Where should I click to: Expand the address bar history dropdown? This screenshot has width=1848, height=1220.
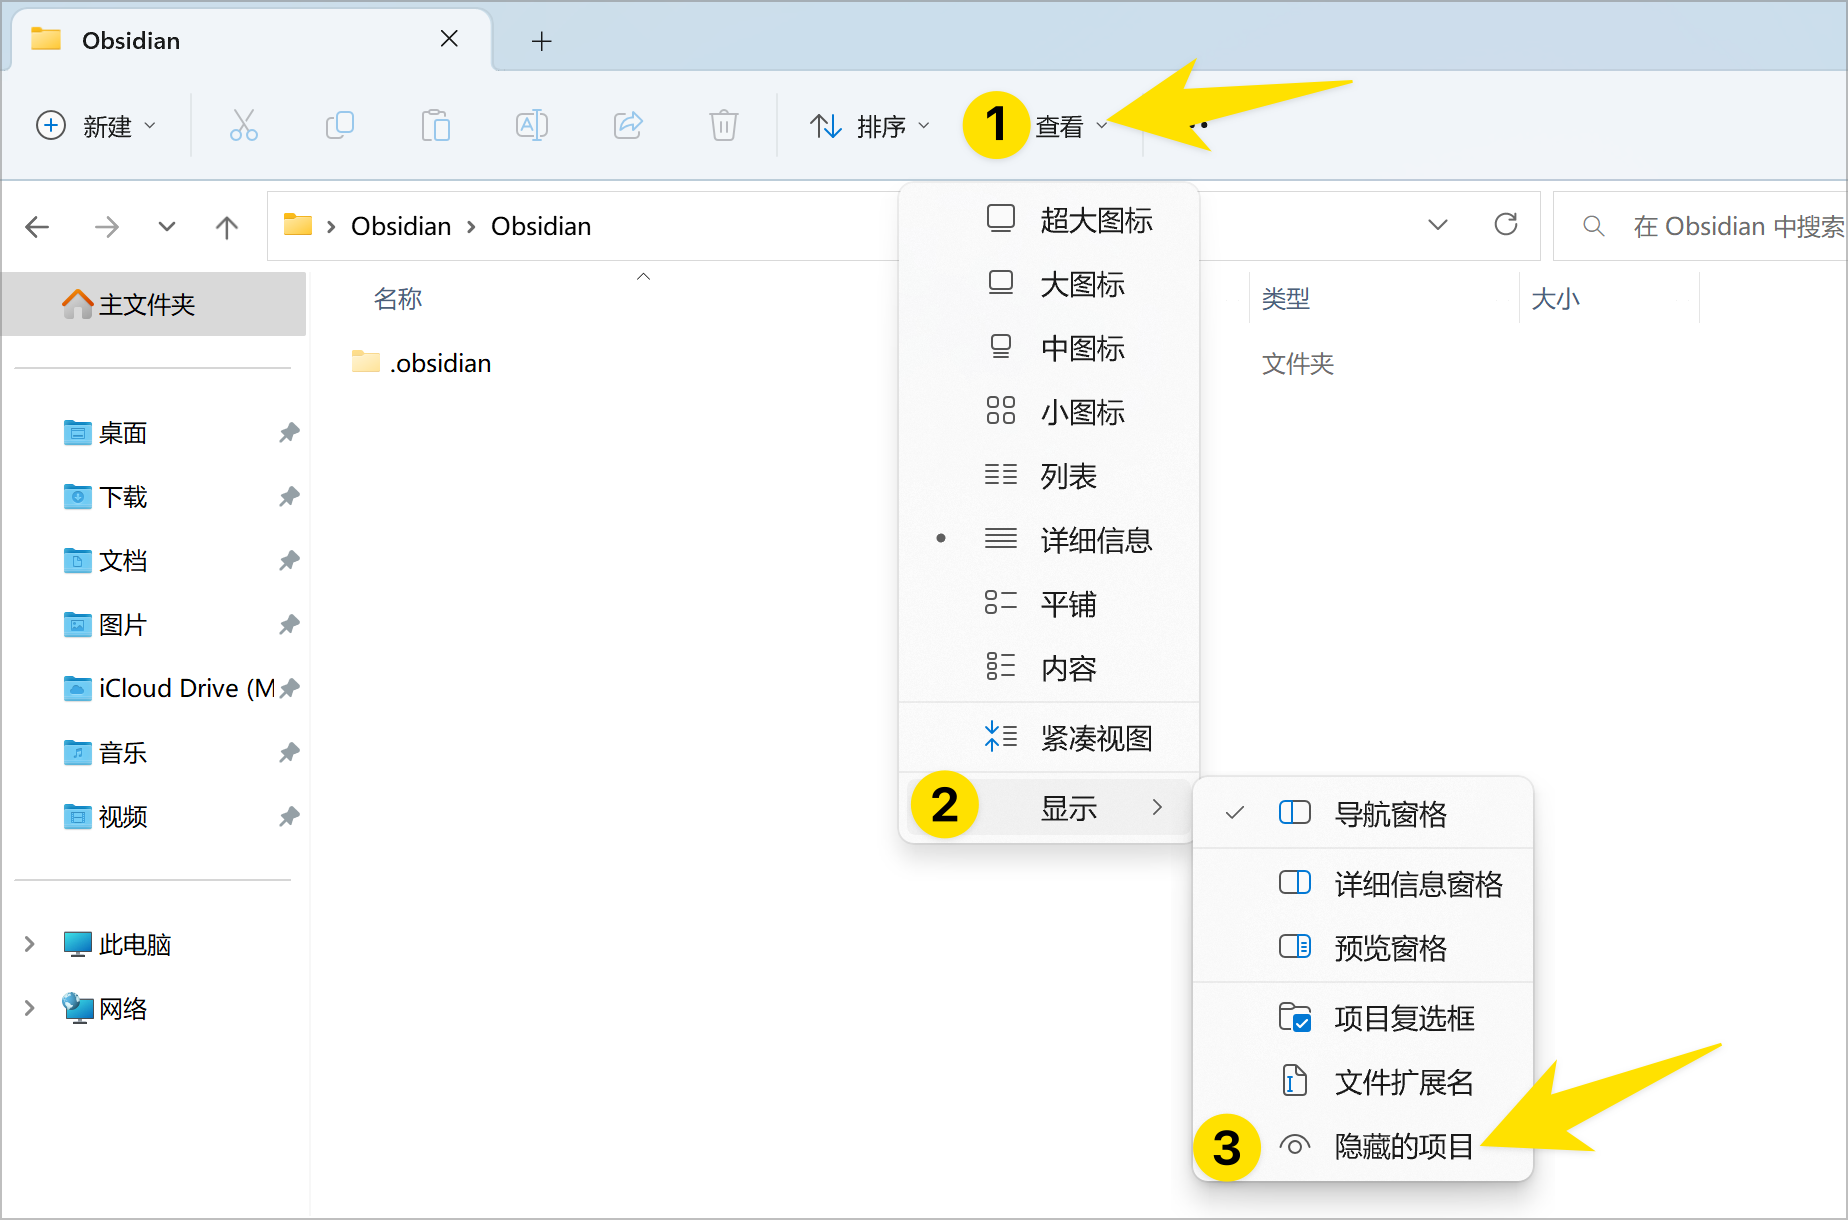point(1437,225)
